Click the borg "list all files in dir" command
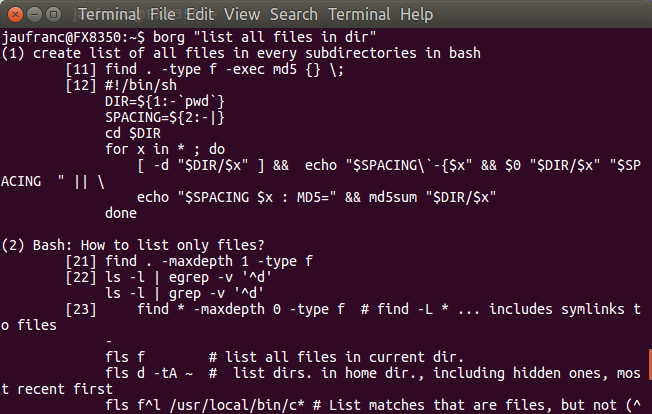 [264, 37]
